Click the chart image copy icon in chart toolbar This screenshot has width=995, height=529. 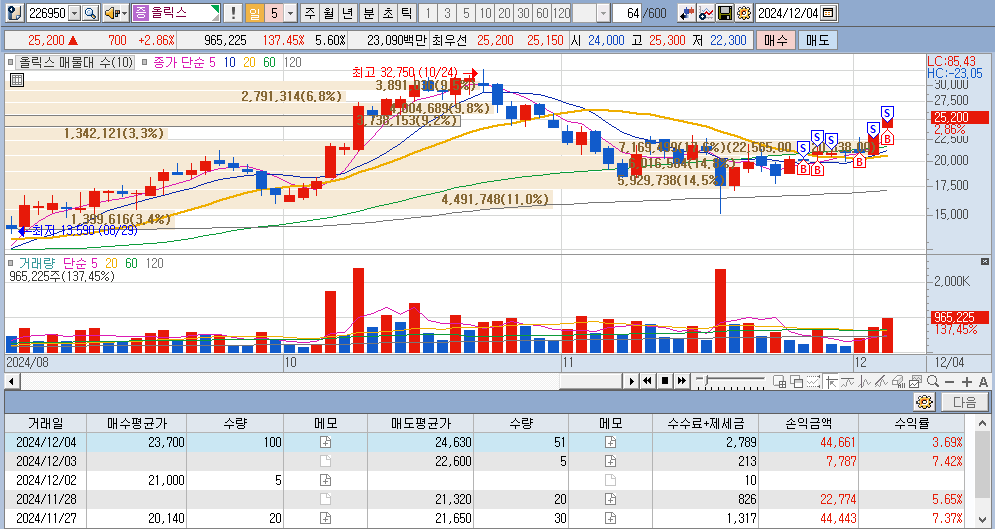(915, 381)
